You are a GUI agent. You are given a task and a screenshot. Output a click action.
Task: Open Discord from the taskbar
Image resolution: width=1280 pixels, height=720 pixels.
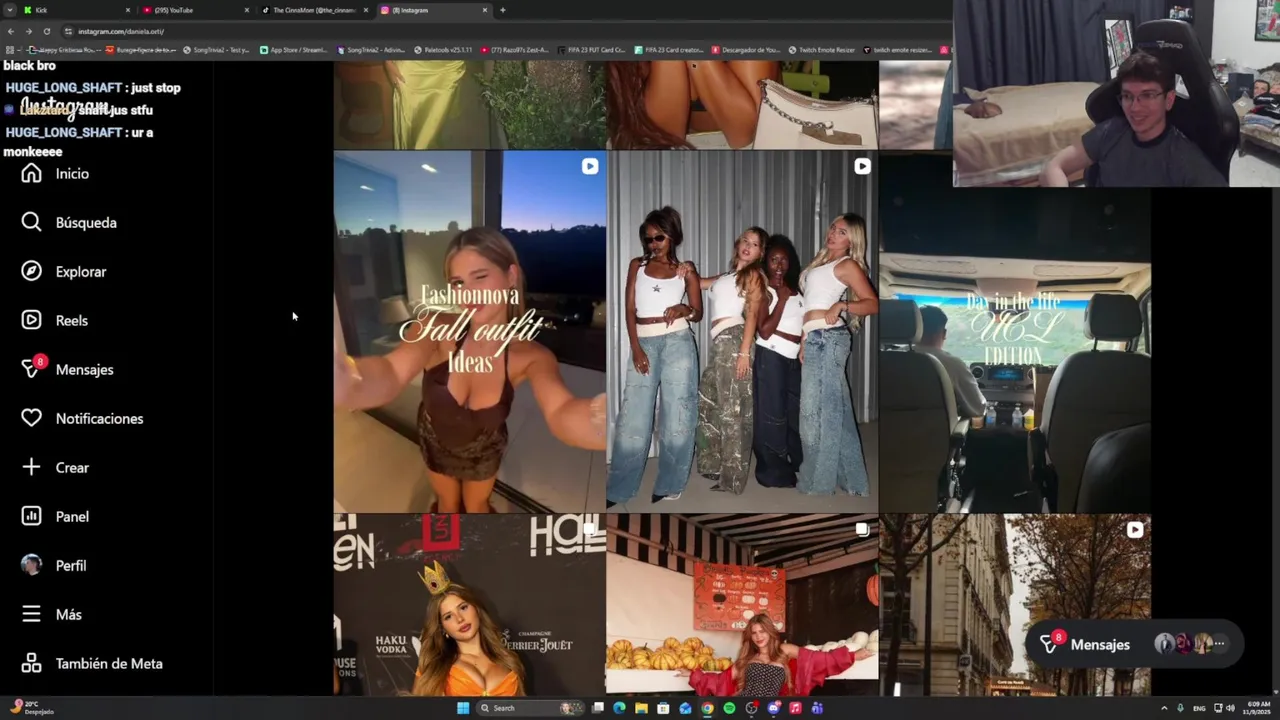[773, 708]
